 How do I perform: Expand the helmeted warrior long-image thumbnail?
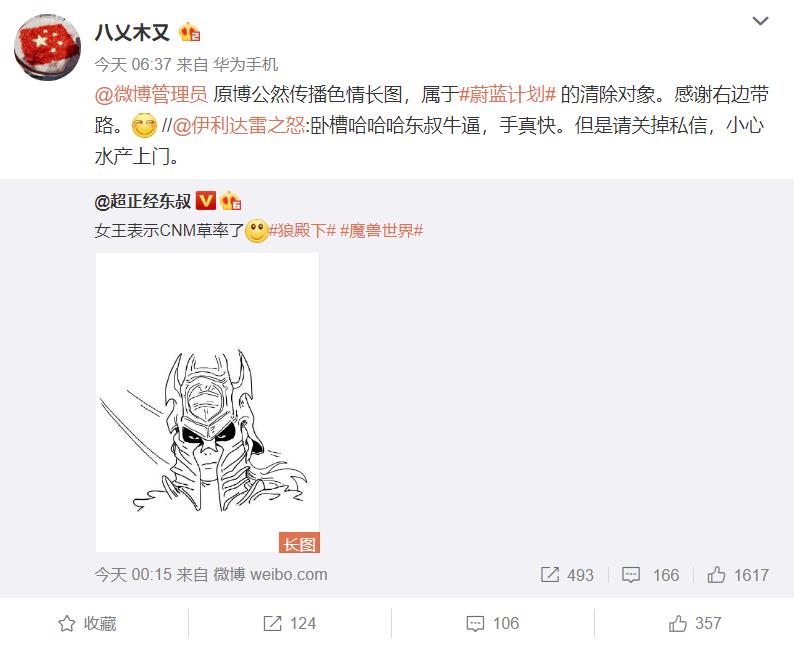coord(208,402)
